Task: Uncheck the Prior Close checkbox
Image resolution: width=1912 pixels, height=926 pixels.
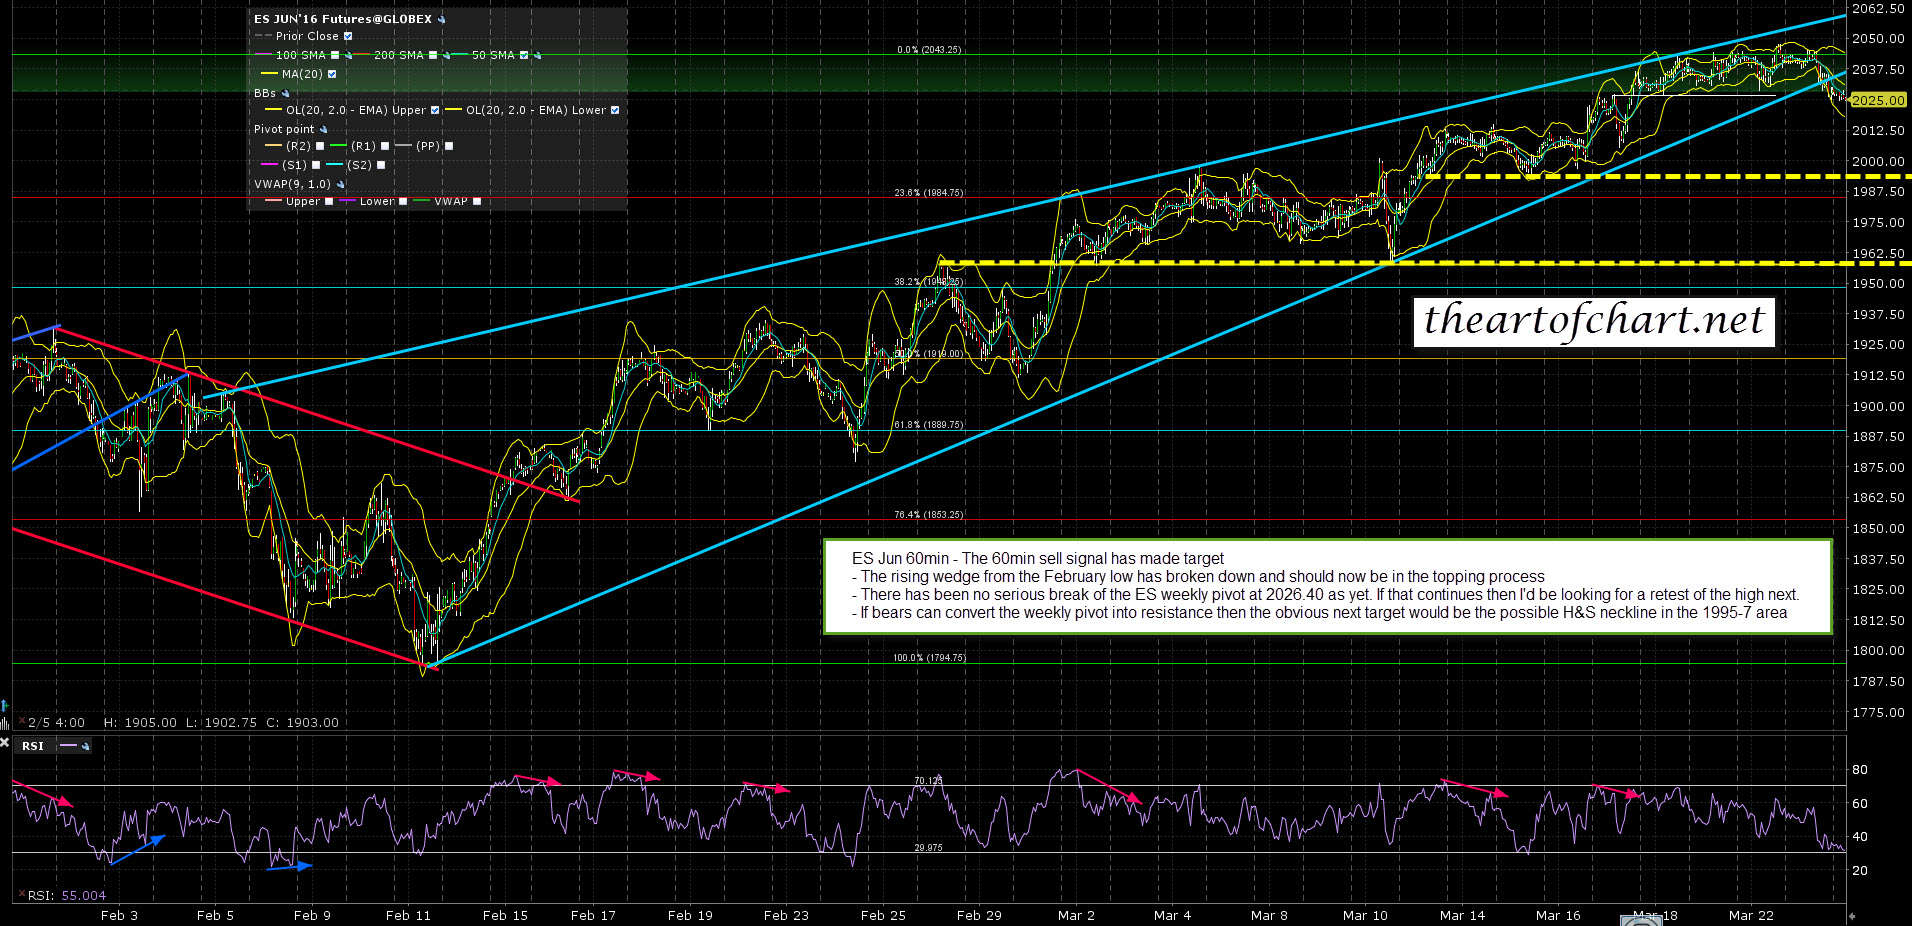Action: click(x=348, y=37)
